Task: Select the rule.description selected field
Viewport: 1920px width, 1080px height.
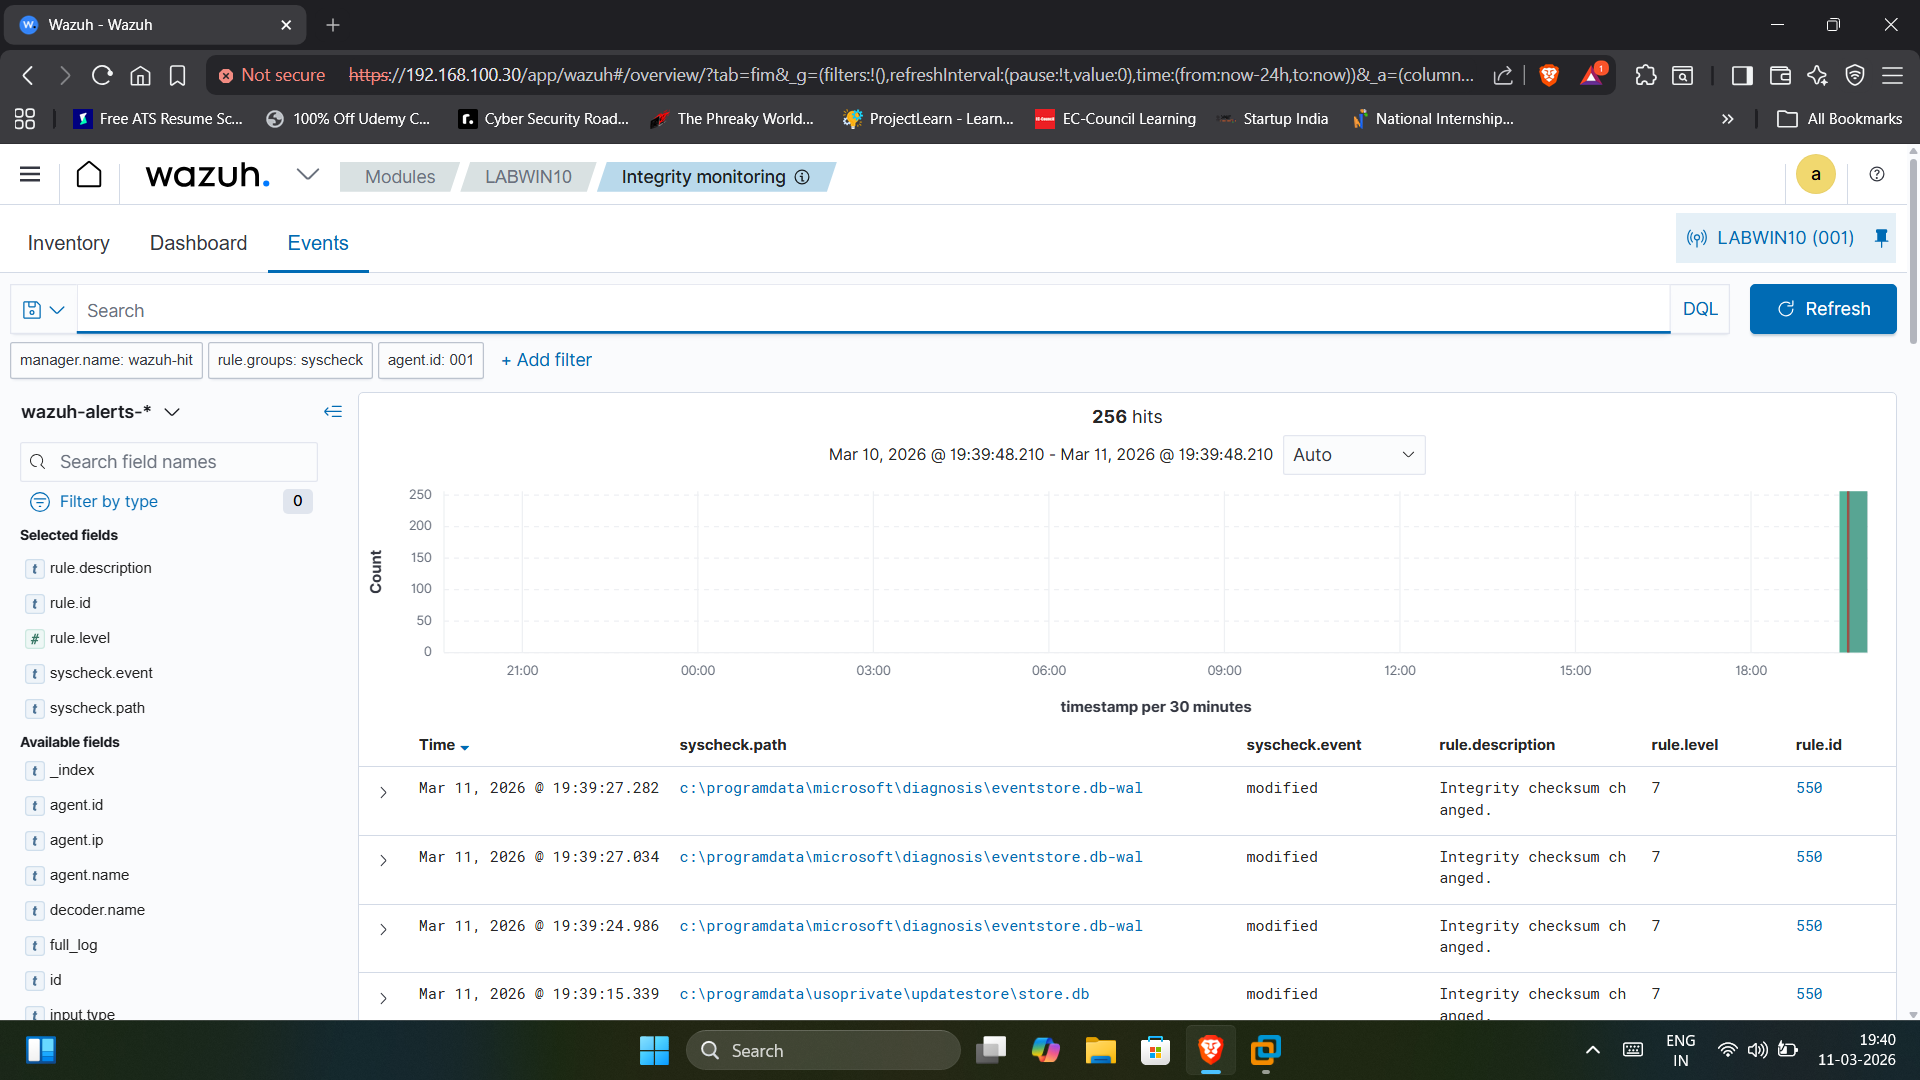Action: pos(100,568)
